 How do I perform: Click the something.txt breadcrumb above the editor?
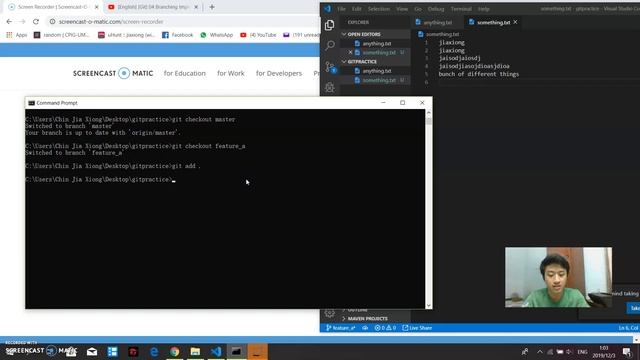(439, 34)
